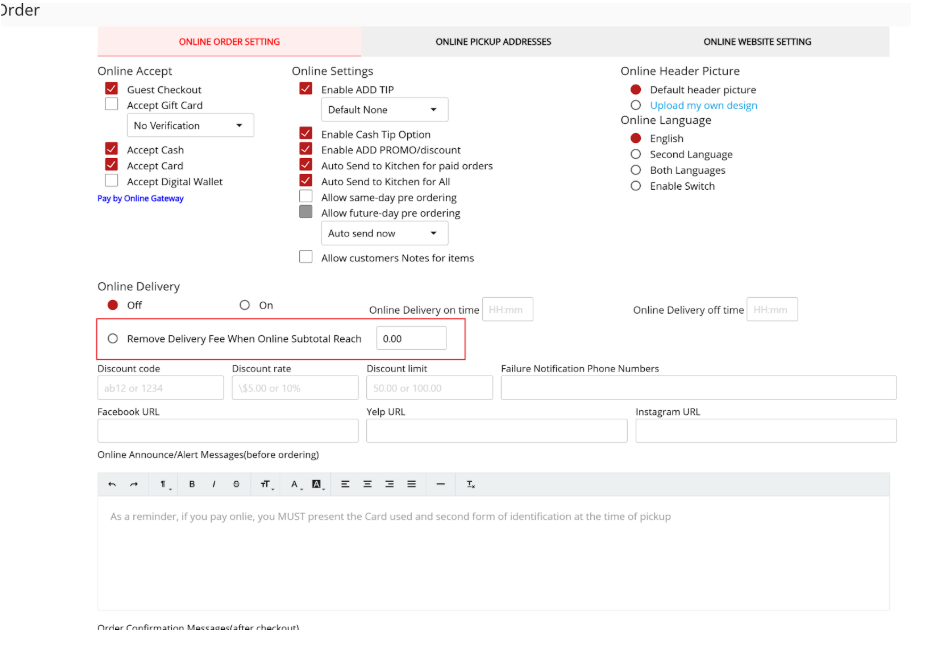The image size is (939, 670).
Task: Click the Discount code field
Action: click(160, 388)
